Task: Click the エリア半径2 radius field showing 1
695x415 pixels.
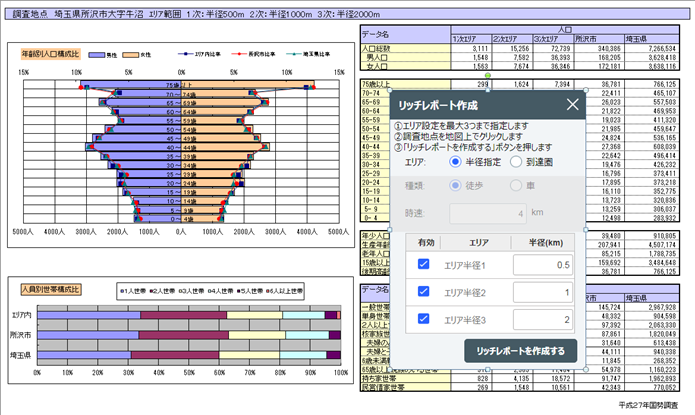Action: coord(543,292)
